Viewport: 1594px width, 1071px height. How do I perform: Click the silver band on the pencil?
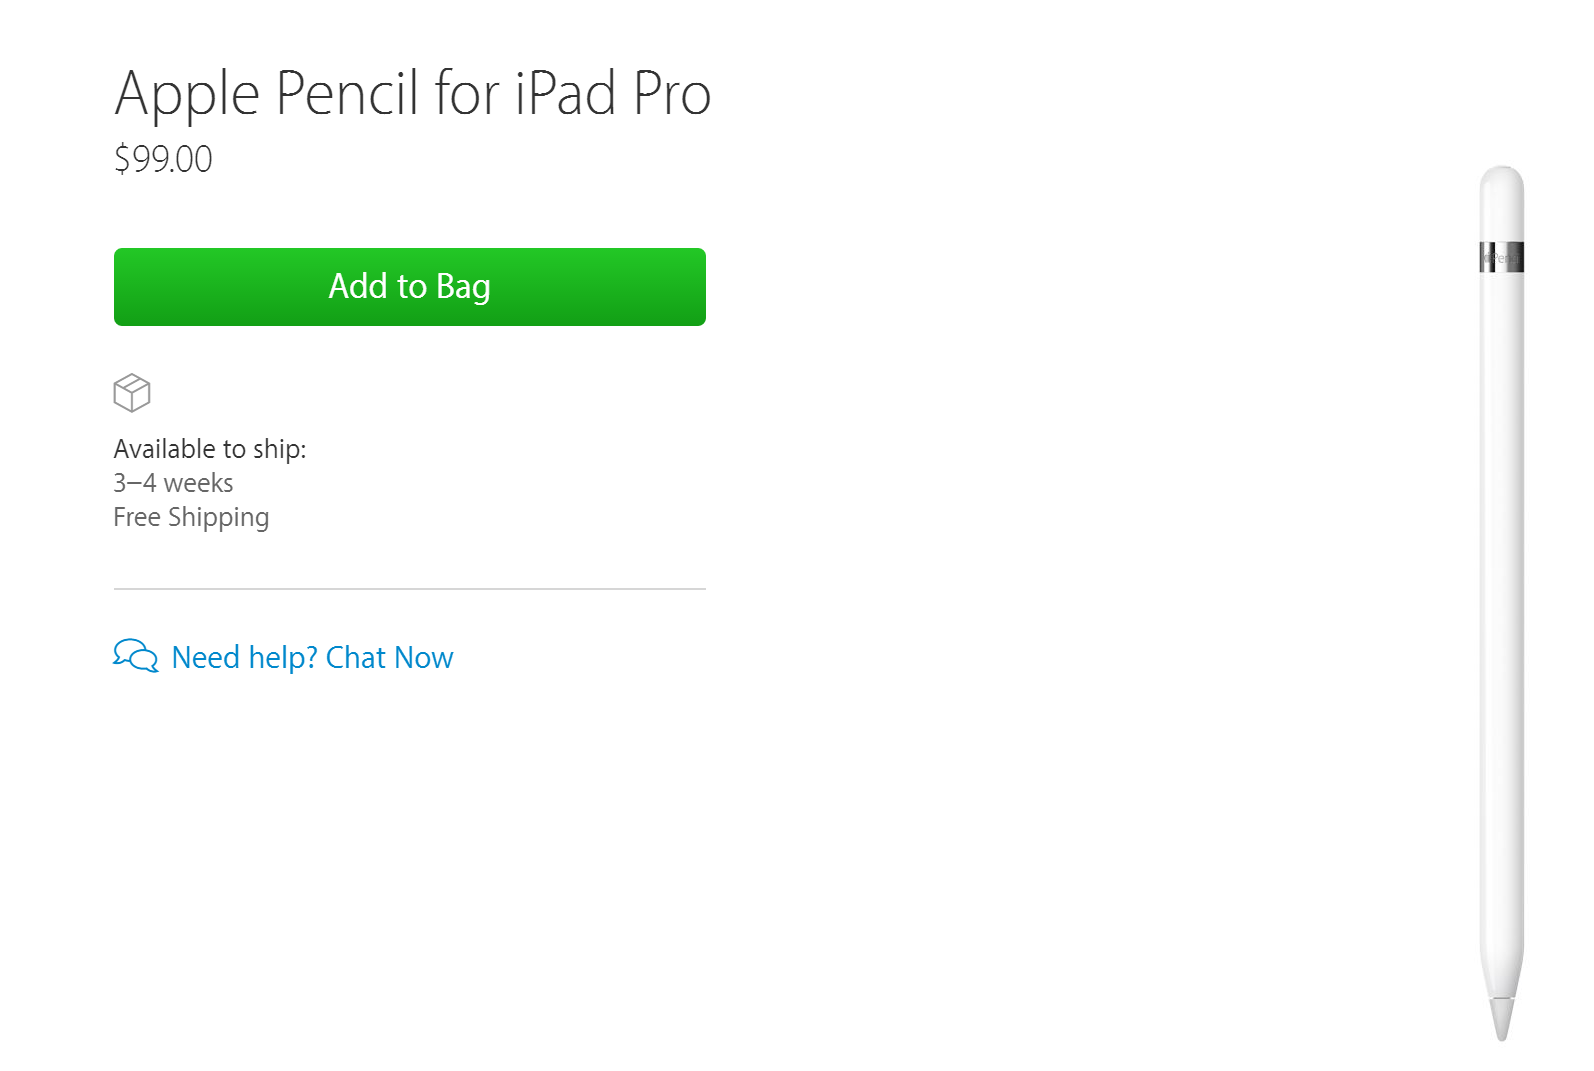click(x=1502, y=257)
